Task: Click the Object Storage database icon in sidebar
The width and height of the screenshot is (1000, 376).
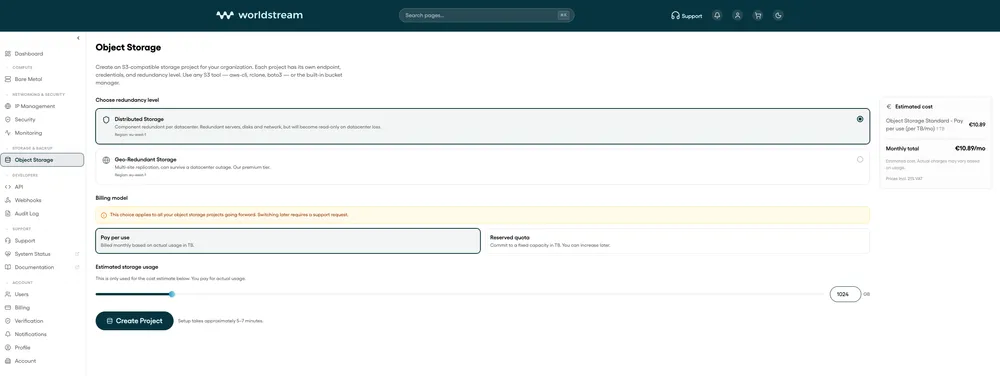Action: (x=8, y=160)
